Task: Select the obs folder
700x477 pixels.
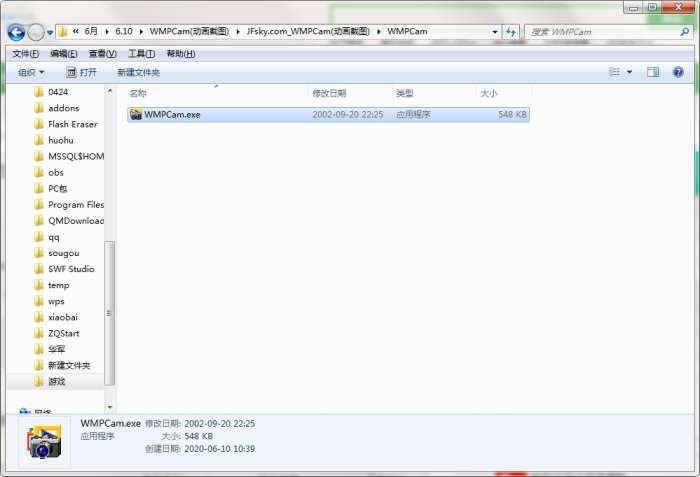Action: [56, 172]
